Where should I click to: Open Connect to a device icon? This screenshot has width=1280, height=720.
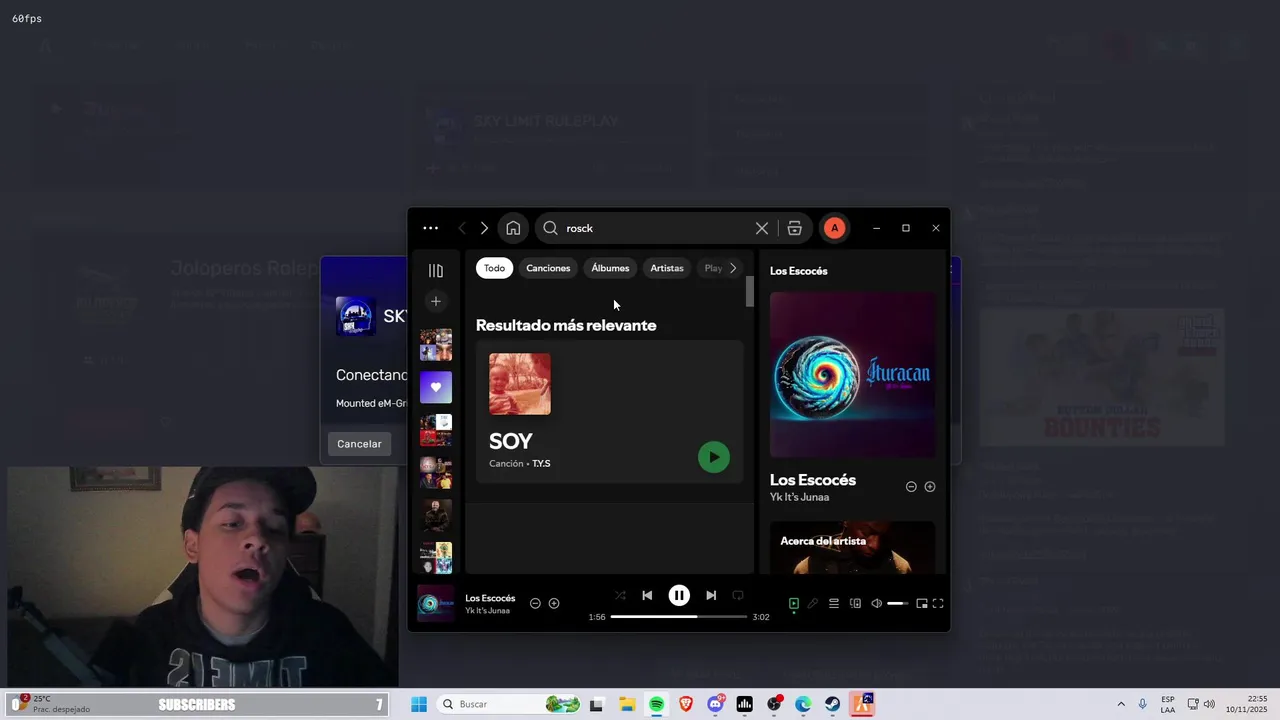point(855,603)
